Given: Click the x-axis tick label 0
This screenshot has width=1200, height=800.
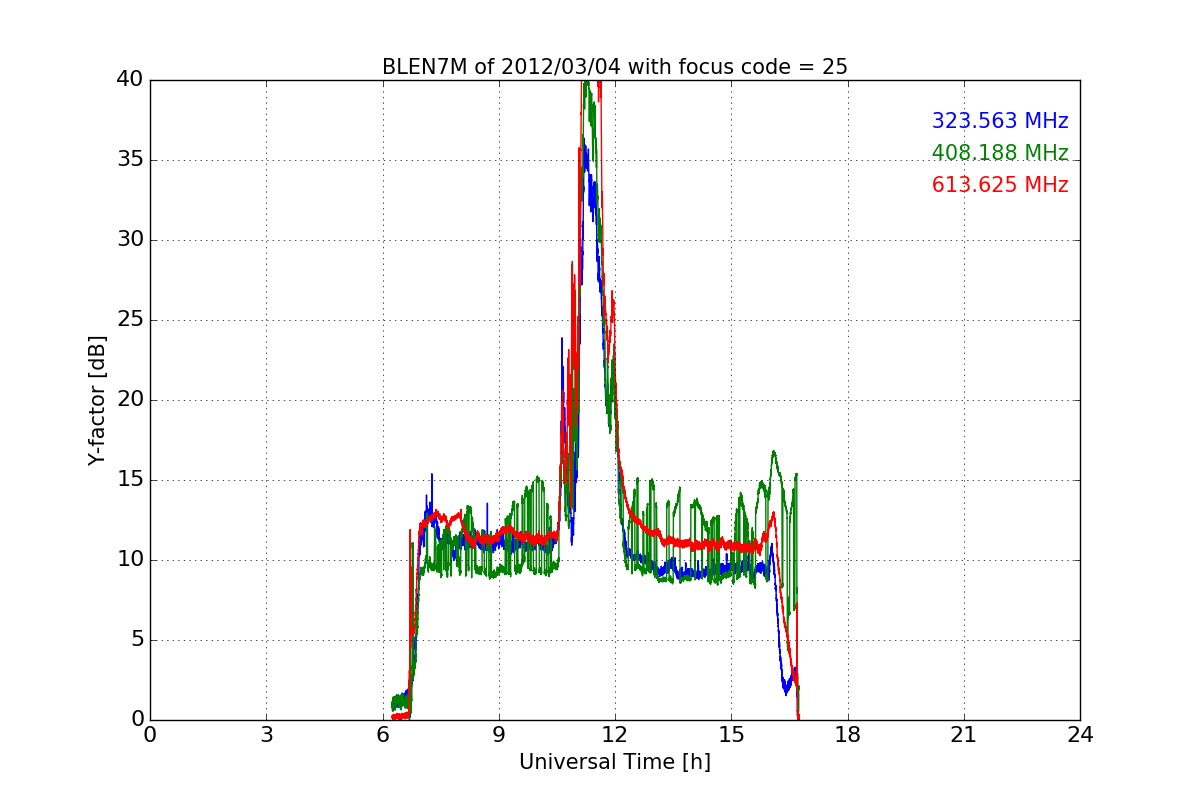Looking at the screenshot, I should 150,734.
